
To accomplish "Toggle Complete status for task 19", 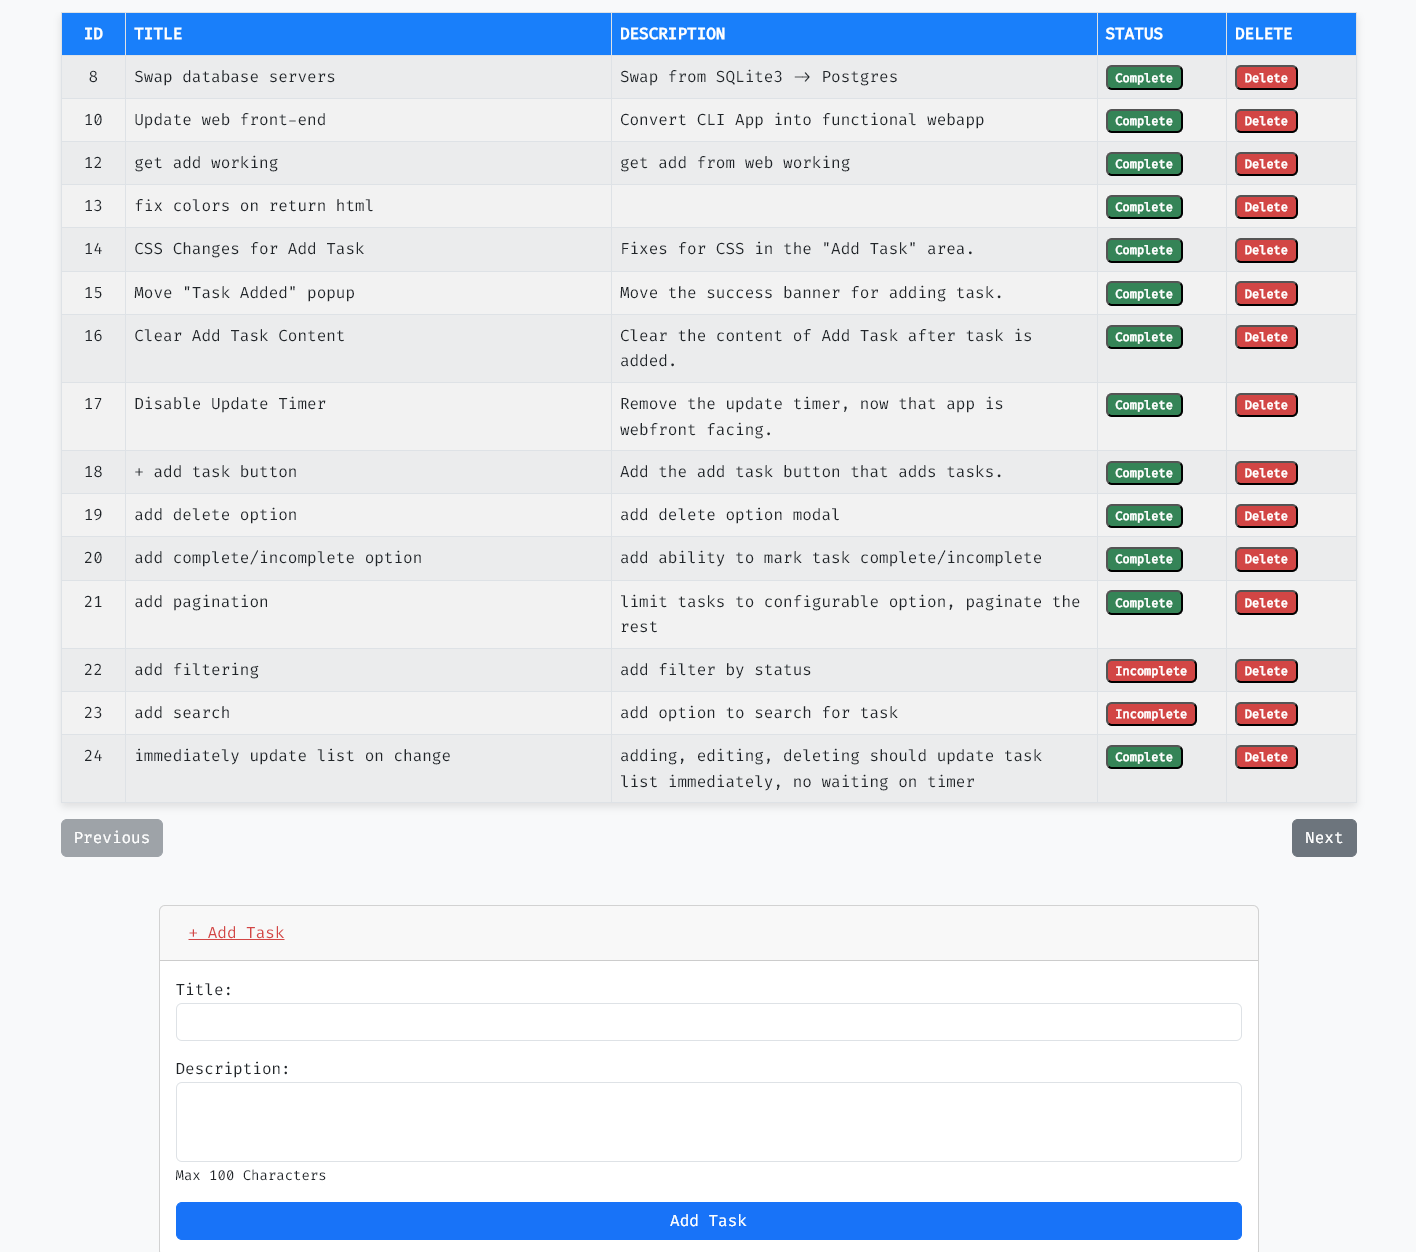I will coord(1144,516).
